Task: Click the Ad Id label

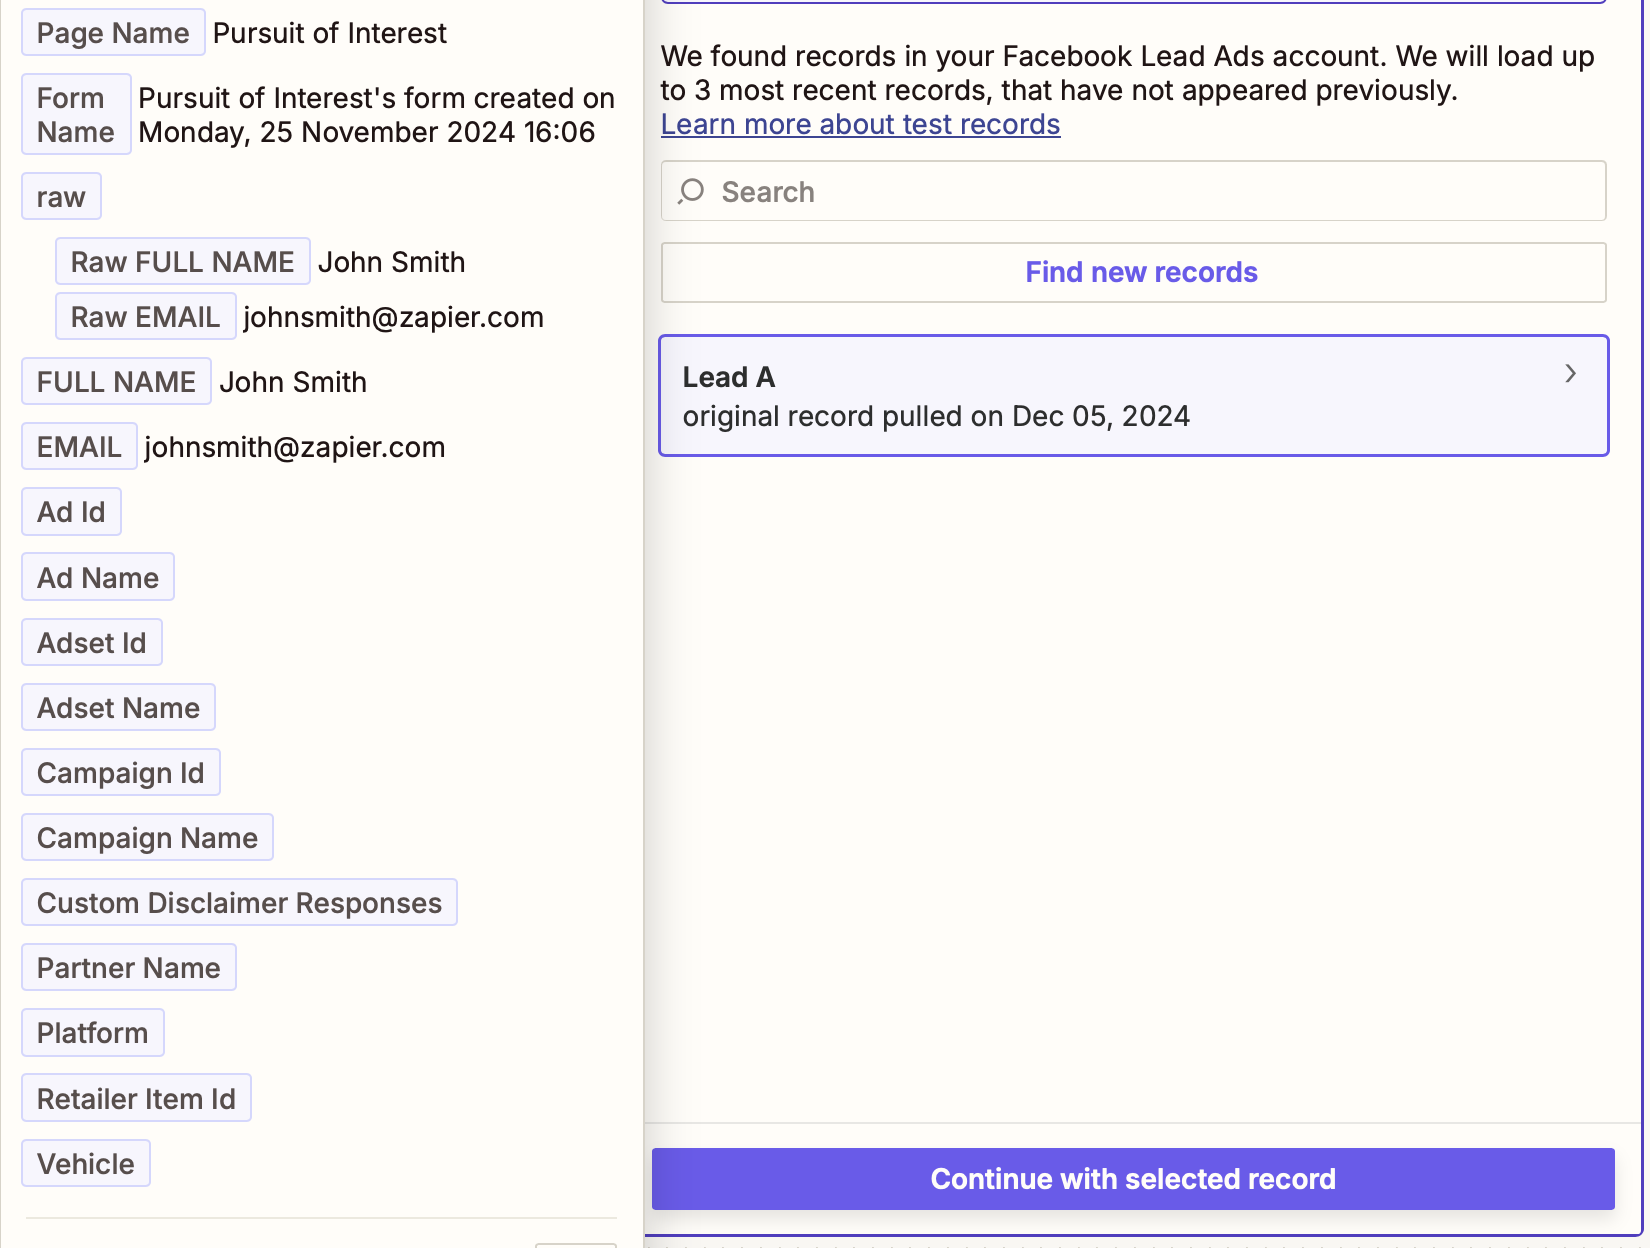Action: tap(71, 512)
